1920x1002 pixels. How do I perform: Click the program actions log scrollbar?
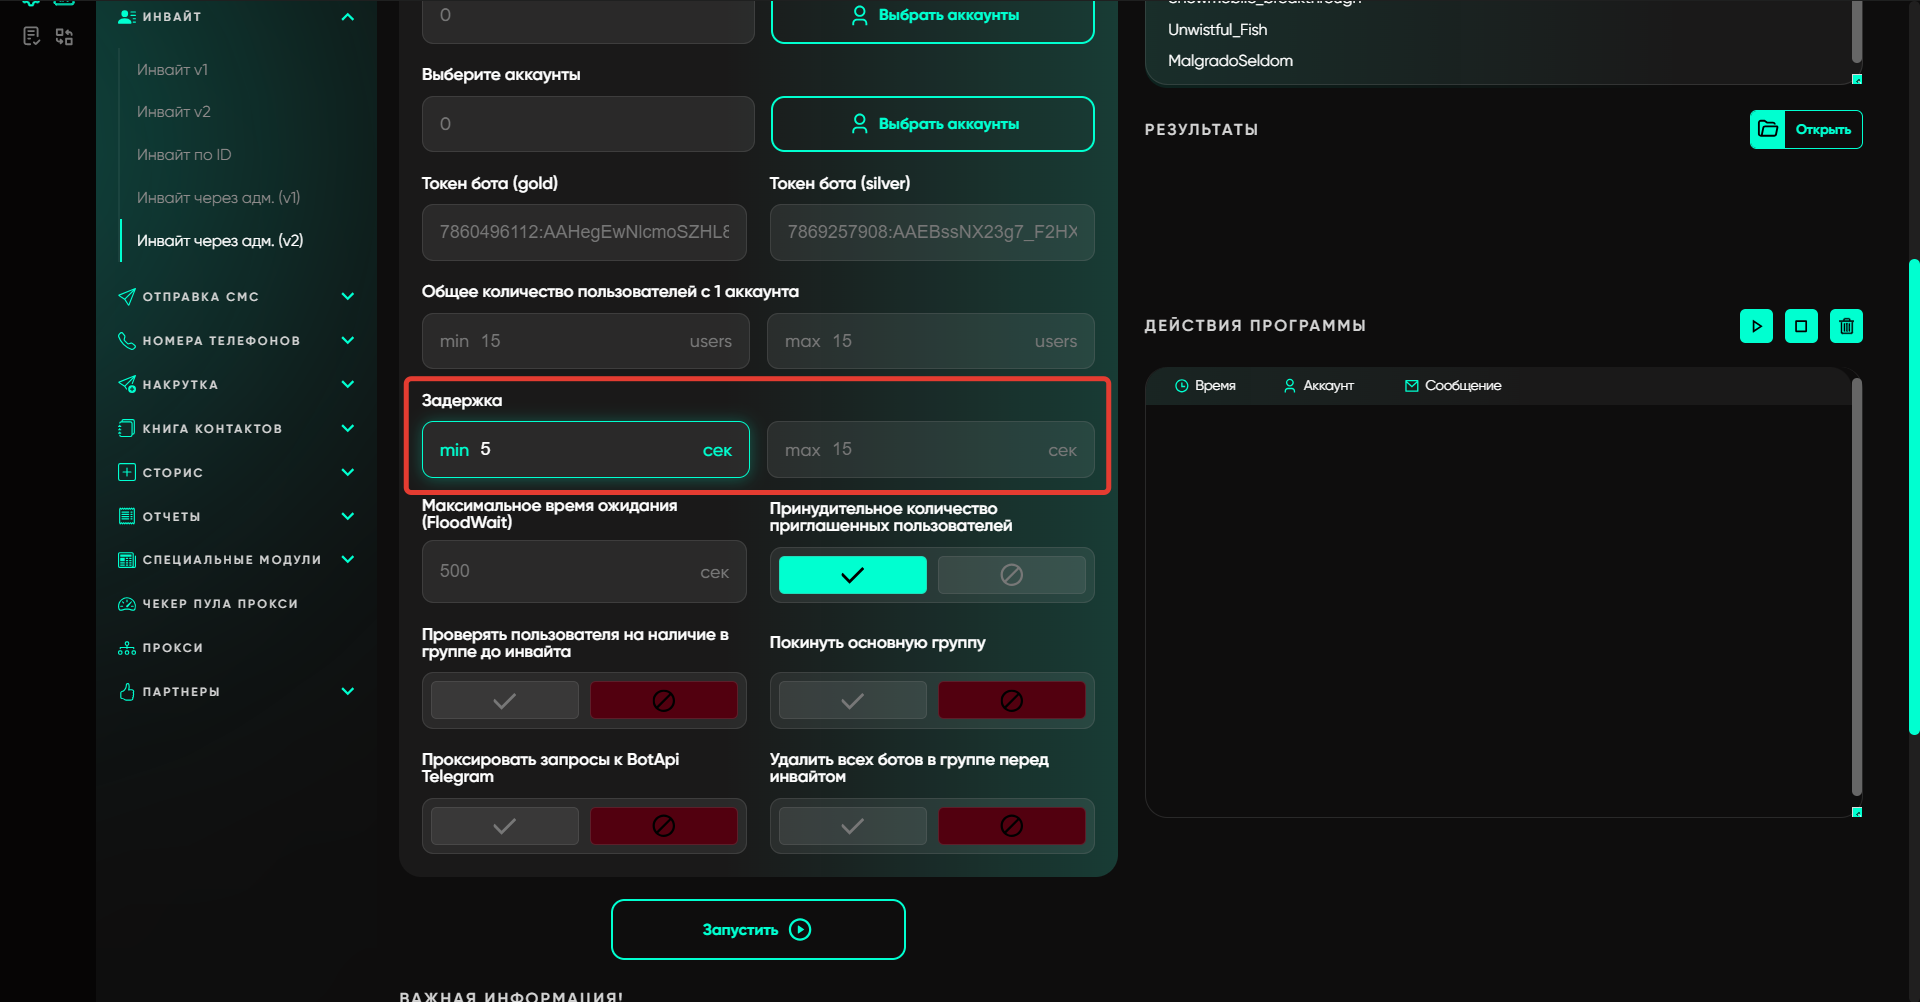pyautogui.click(x=1856, y=590)
